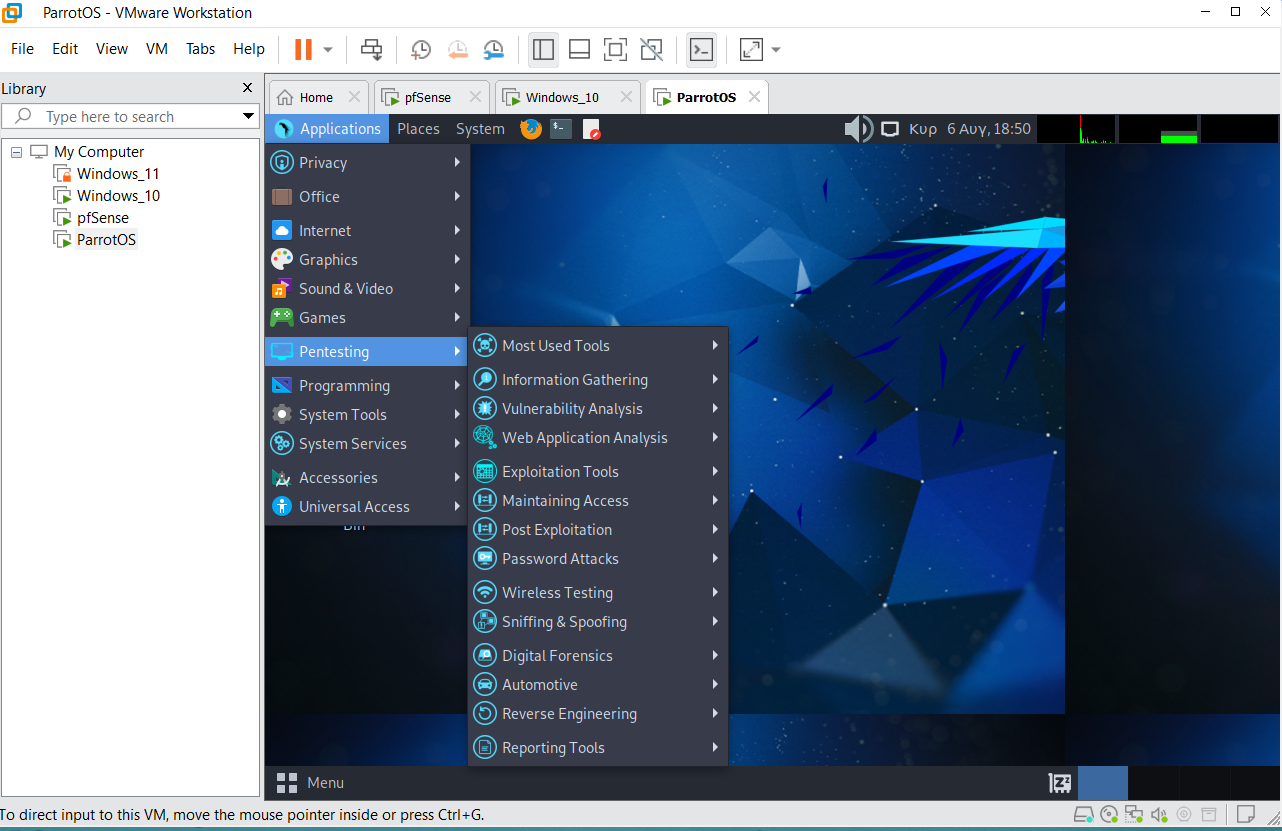Expand the Web Application Analysis submenu

pyautogui.click(x=598, y=437)
